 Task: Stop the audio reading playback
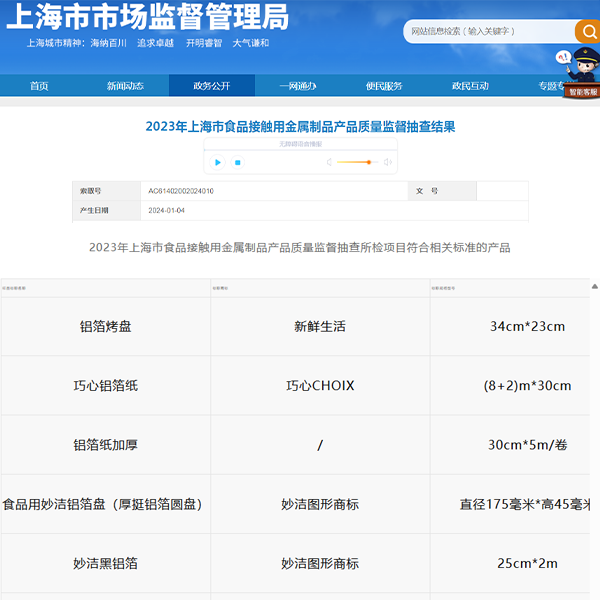click(238, 162)
